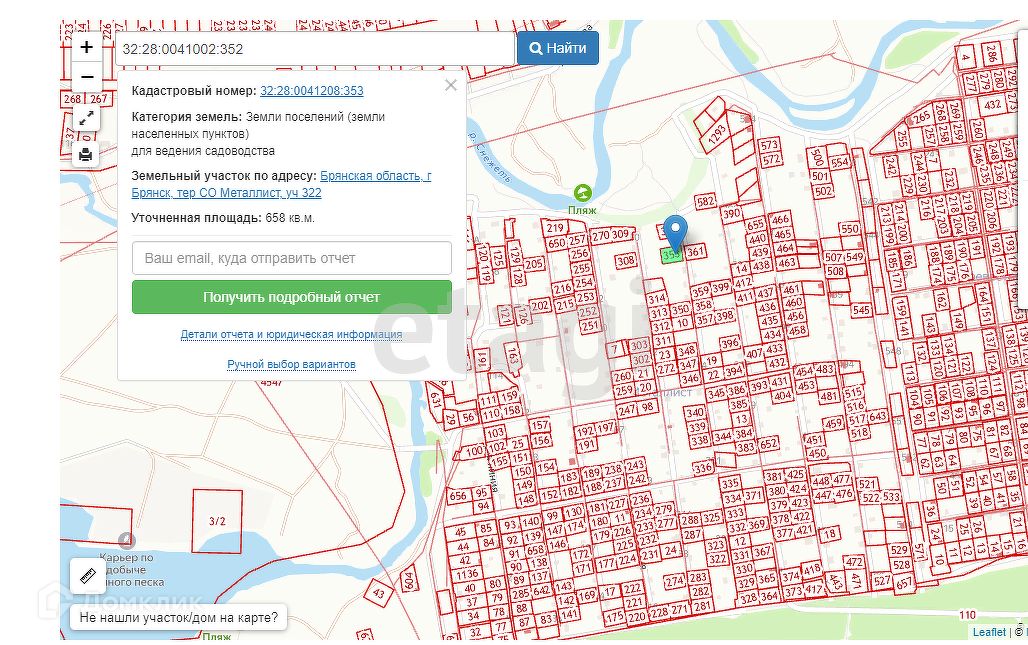1028x645 pixels.
Task: Click the email input for report
Action: [x=291, y=258]
